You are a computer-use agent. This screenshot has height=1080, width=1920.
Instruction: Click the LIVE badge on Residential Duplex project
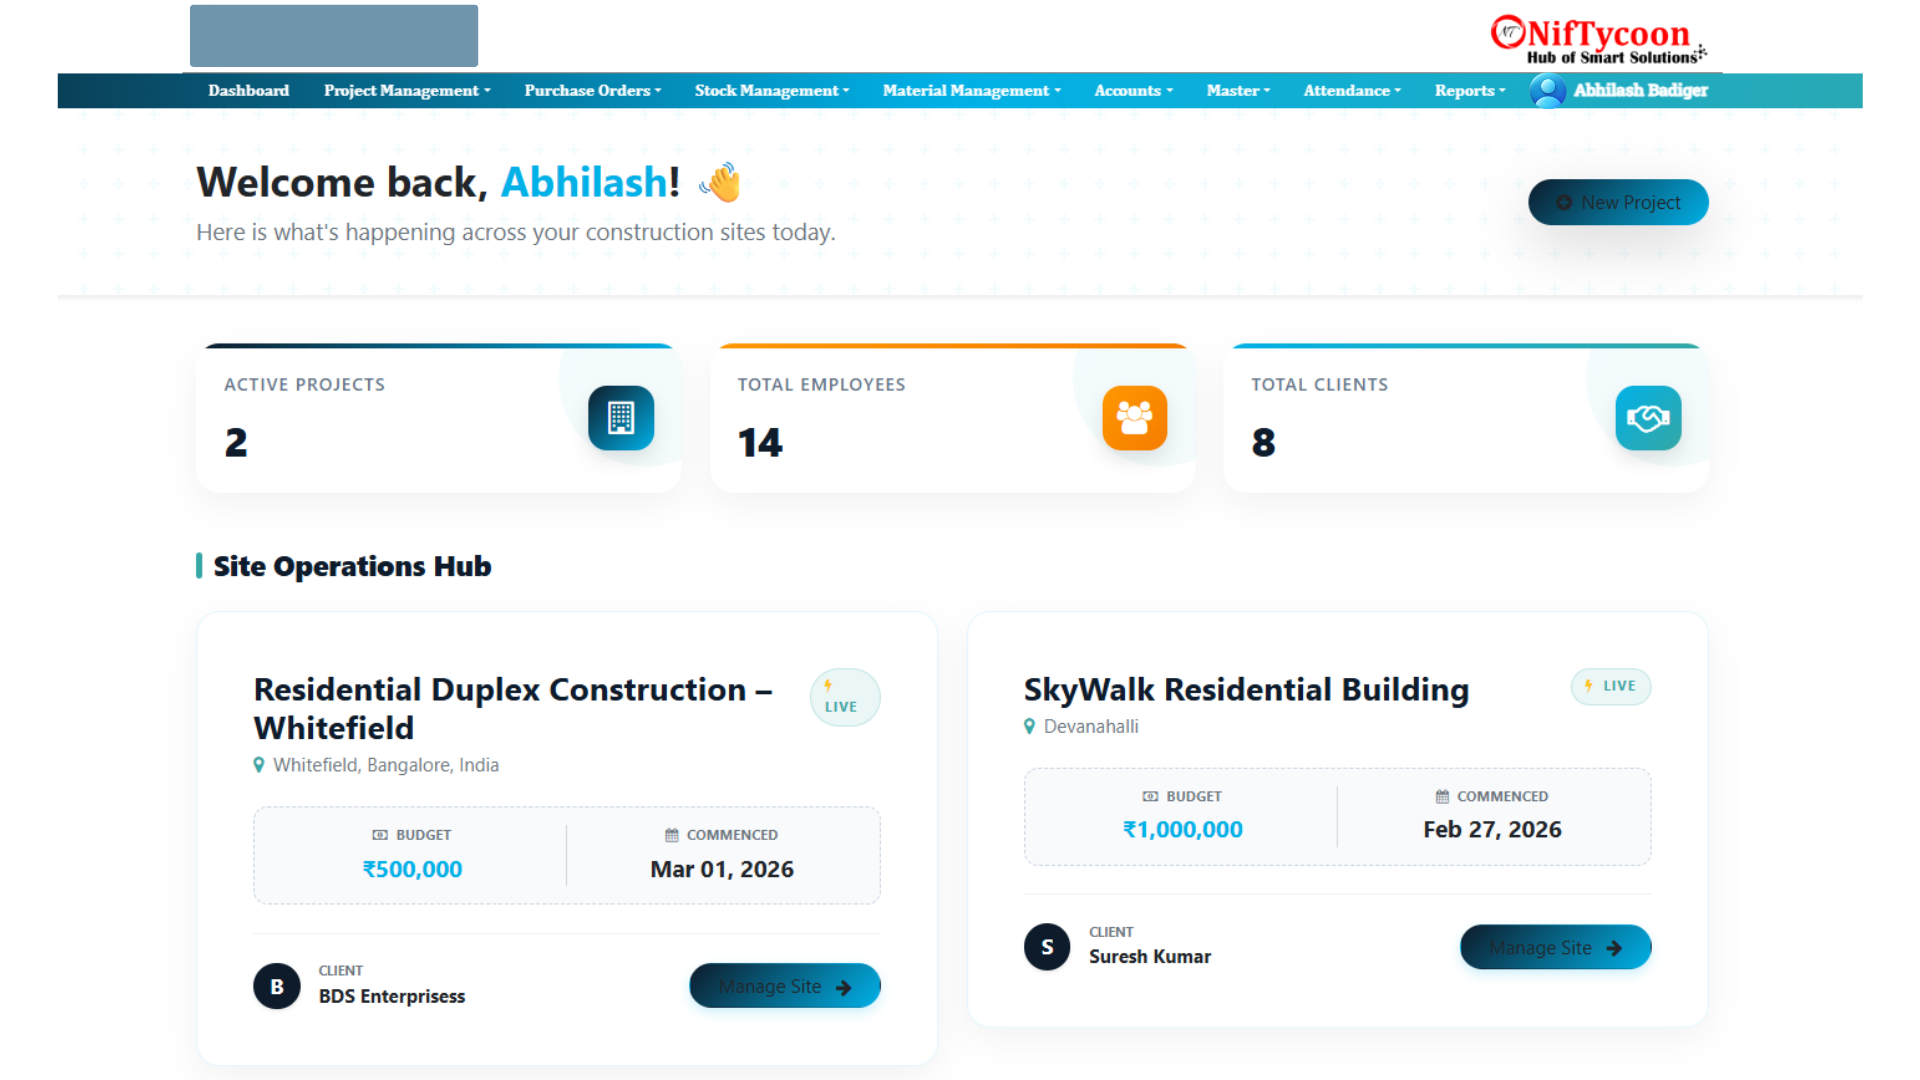(x=844, y=697)
